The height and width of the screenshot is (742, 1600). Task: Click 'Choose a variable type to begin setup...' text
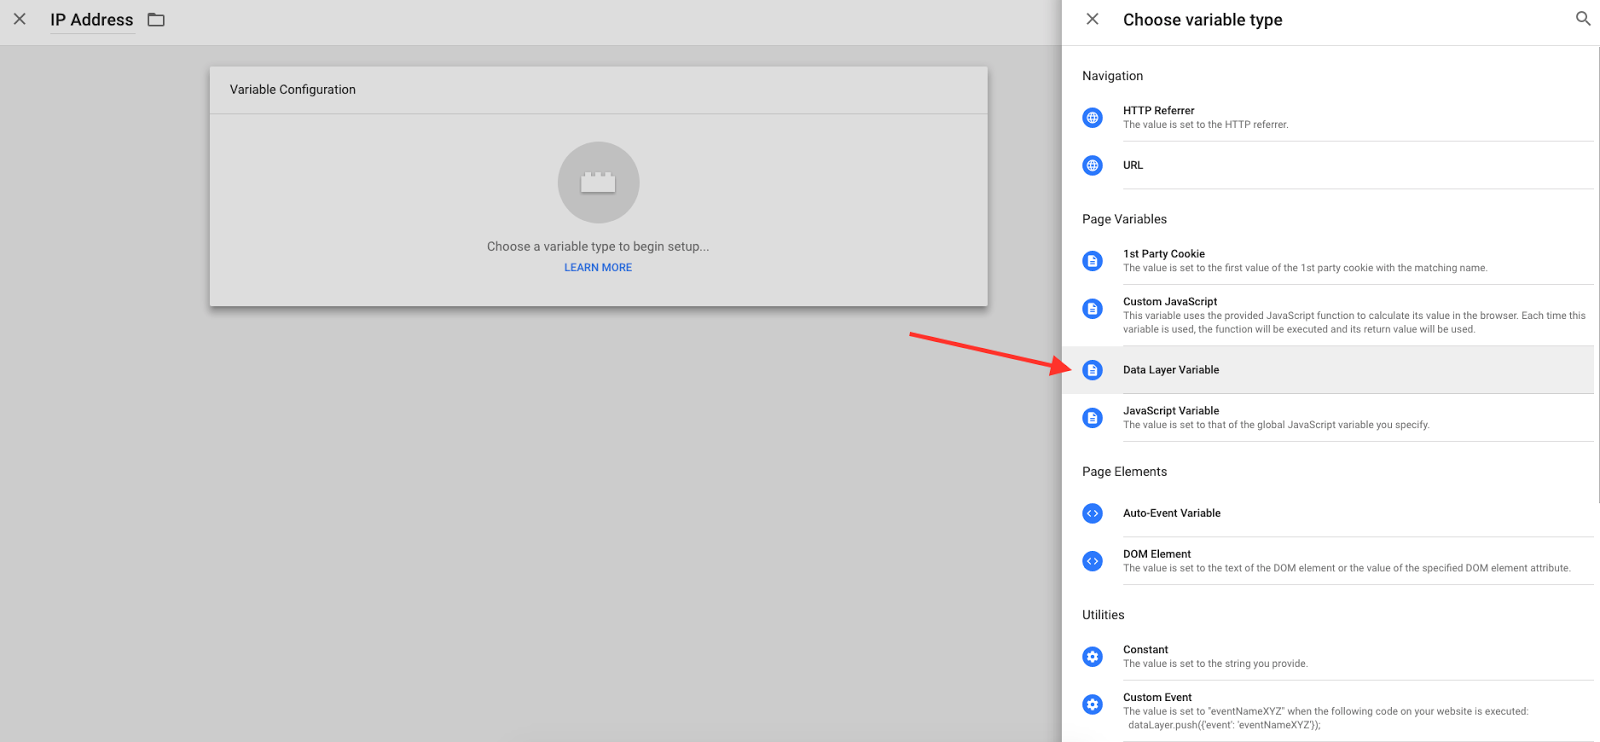(598, 247)
